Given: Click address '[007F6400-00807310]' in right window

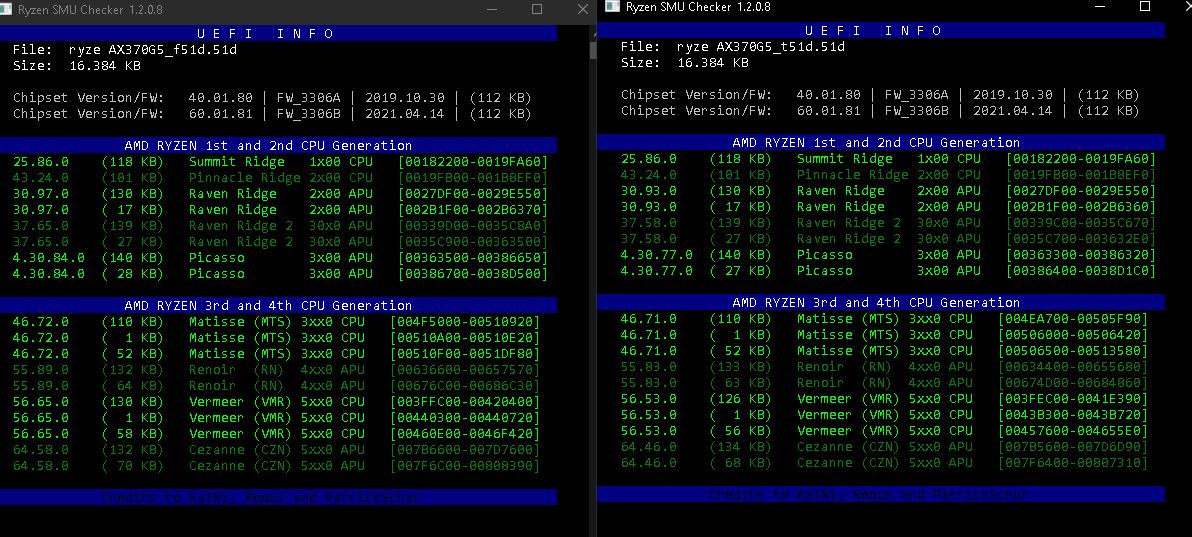Looking at the screenshot, I should pos(1073,462).
